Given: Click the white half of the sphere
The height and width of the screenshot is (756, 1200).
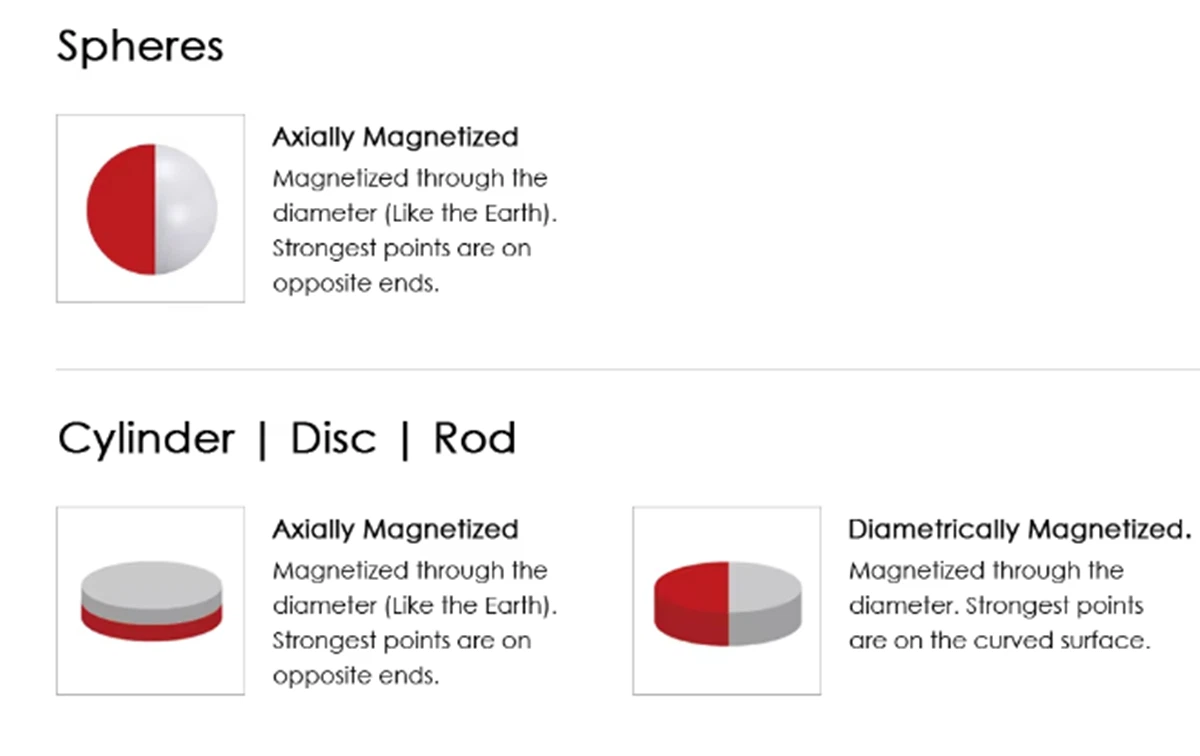Looking at the screenshot, I should pos(186,208).
